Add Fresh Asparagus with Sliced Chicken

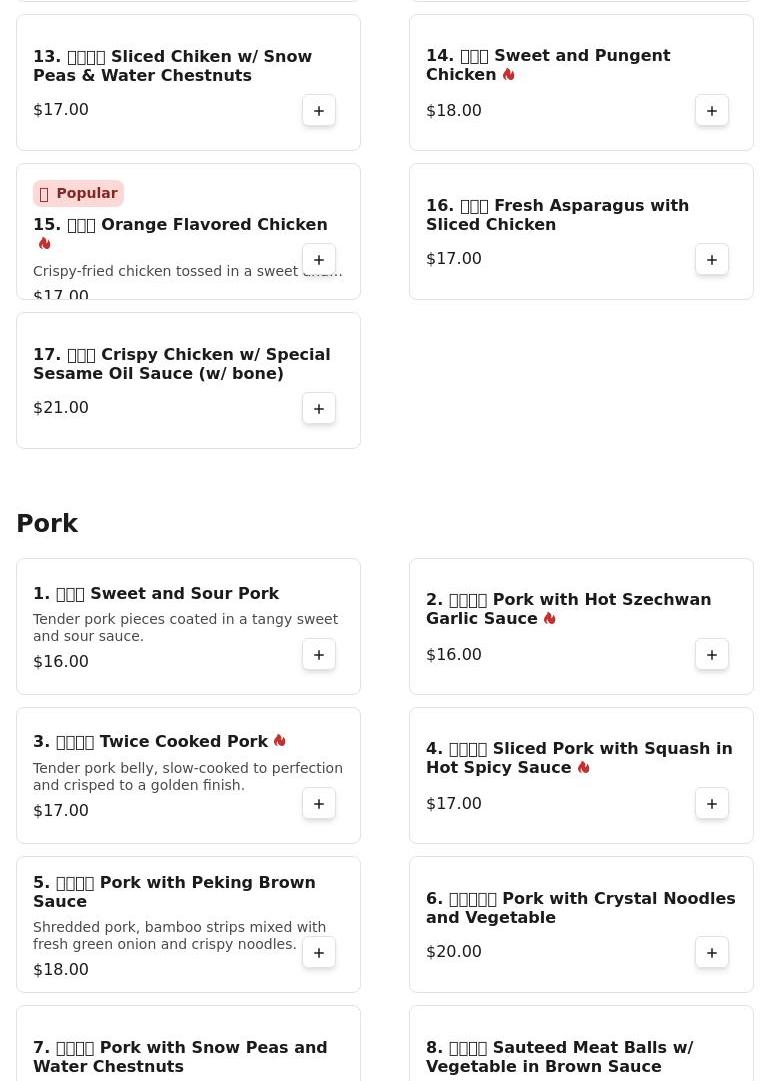pyautogui.click(x=712, y=260)
